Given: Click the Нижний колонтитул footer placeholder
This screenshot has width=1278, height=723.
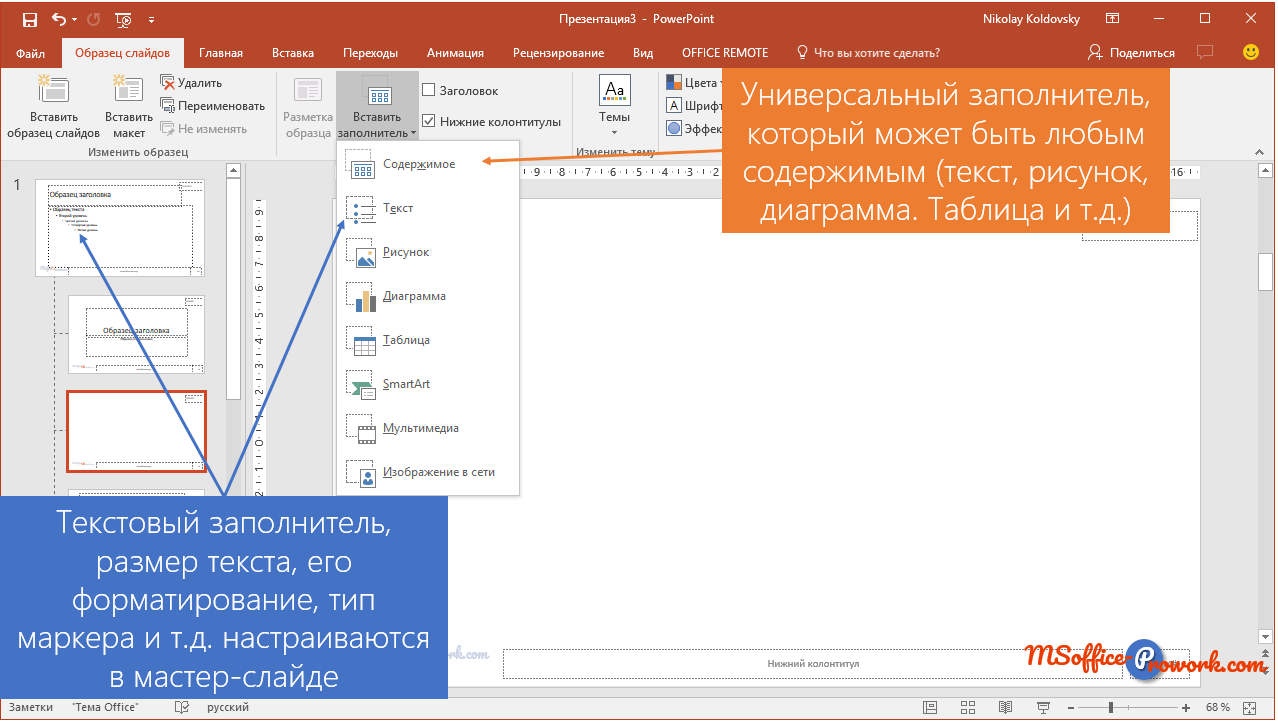Looking at the screenshot, I should point(813,664).
